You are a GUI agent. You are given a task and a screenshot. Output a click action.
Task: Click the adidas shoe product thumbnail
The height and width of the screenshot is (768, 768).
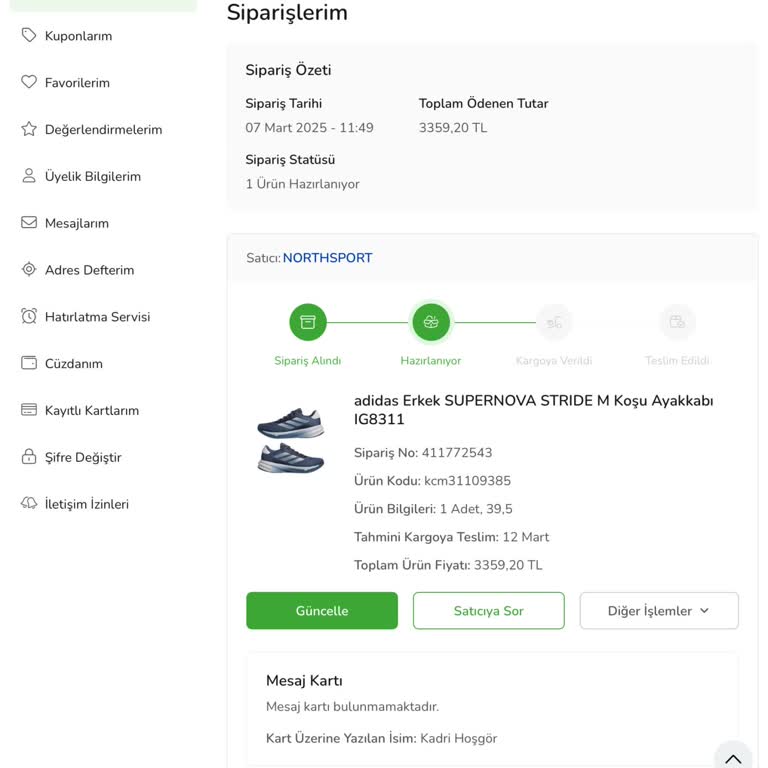click(291, 440)
